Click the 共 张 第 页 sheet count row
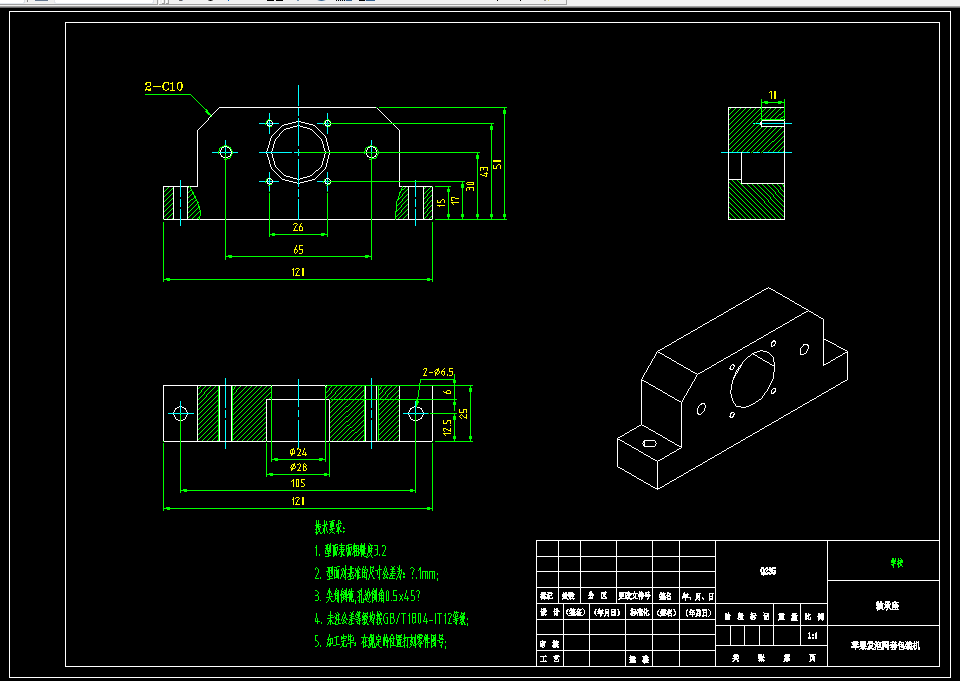This screenshot has height=681, width=960. tap(773, 658)
